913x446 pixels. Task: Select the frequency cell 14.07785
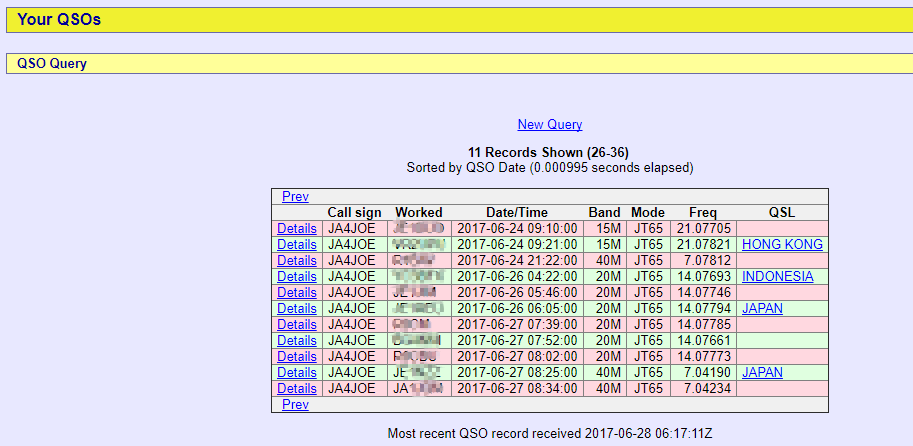point(703,324)
